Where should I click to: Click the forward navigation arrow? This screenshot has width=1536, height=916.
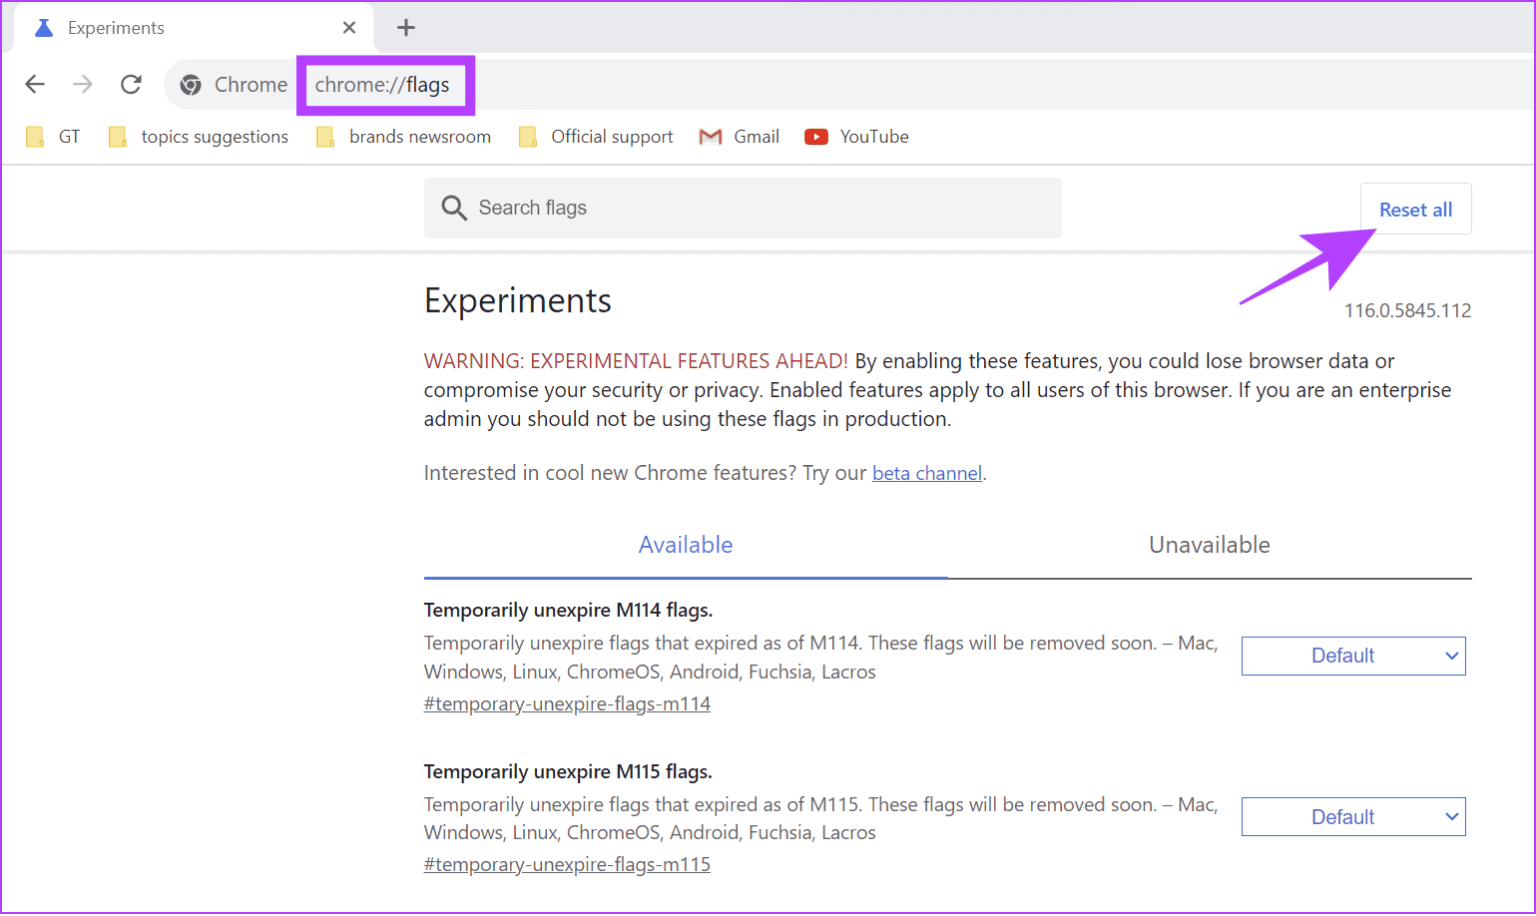83,84
